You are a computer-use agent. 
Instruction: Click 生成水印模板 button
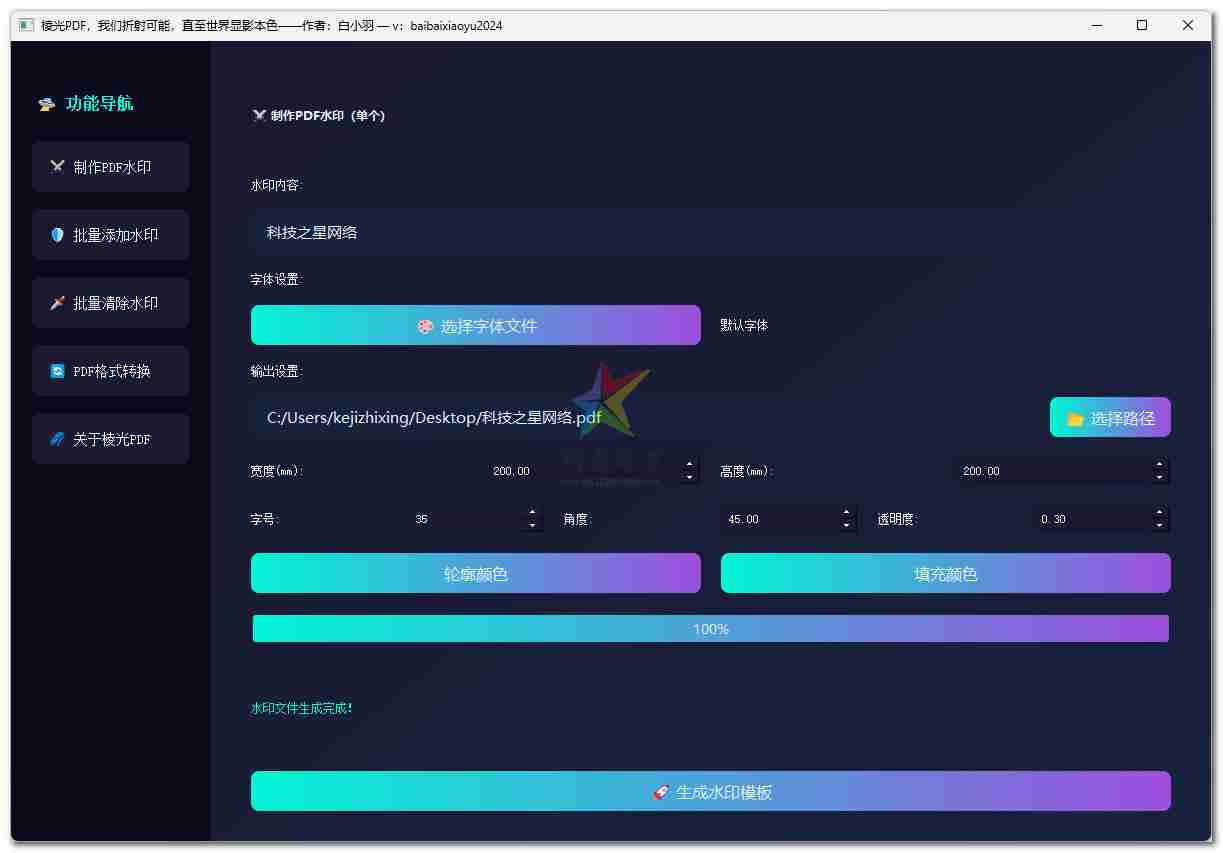(710, 792)
